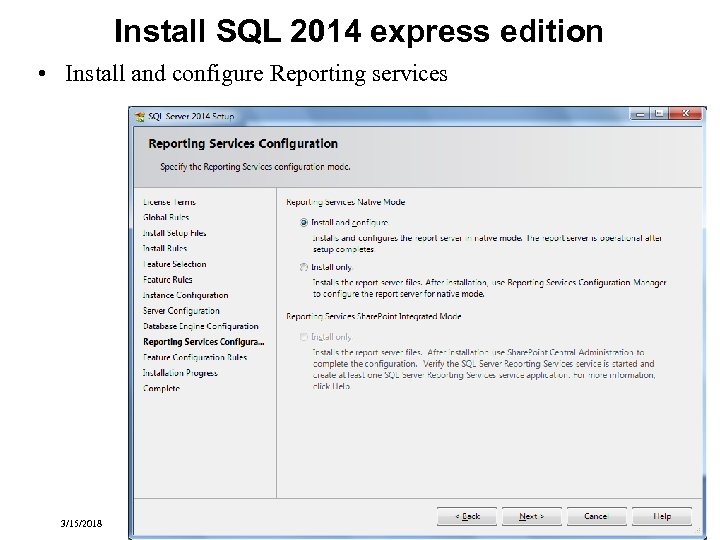
Task: Select the Feature Rules step
Action: point(168,280)
